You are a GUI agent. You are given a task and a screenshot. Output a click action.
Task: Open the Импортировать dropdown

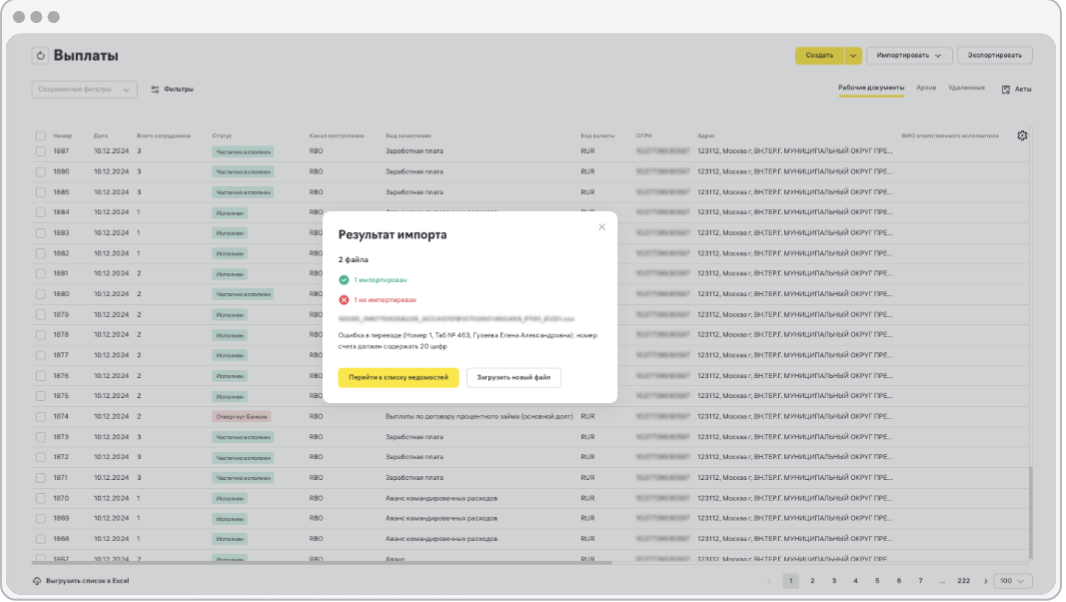908,56
